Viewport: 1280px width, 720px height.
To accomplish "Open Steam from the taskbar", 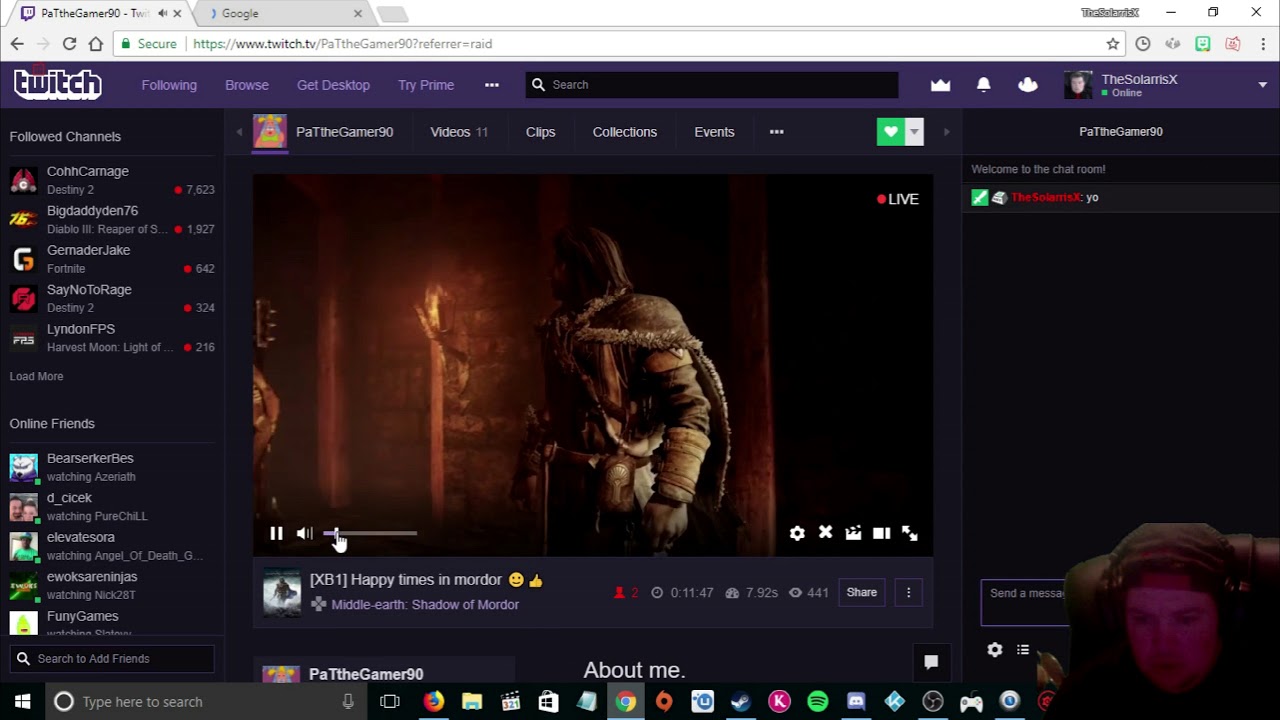I will point(741,702).
